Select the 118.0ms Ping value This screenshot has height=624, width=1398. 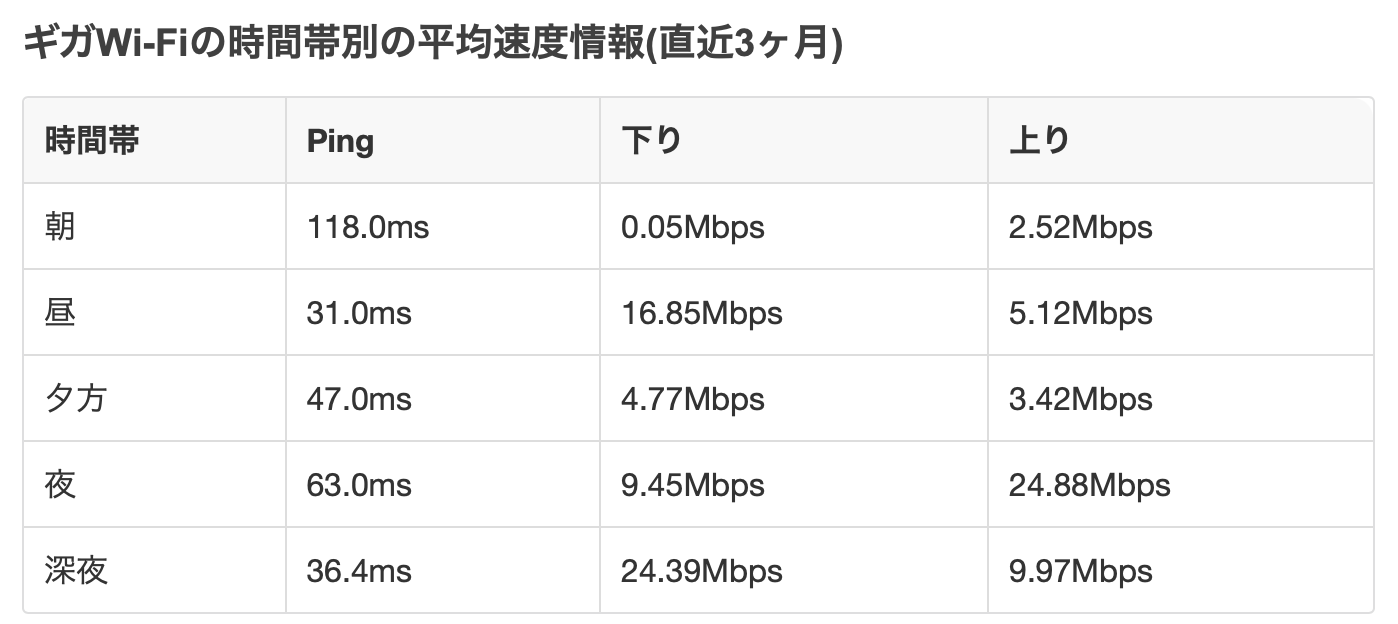368,227
